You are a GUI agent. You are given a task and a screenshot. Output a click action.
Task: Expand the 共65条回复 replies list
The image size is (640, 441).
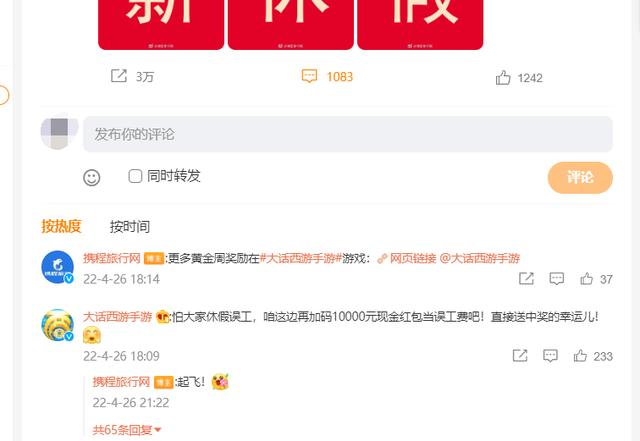(x=127, y=430)
